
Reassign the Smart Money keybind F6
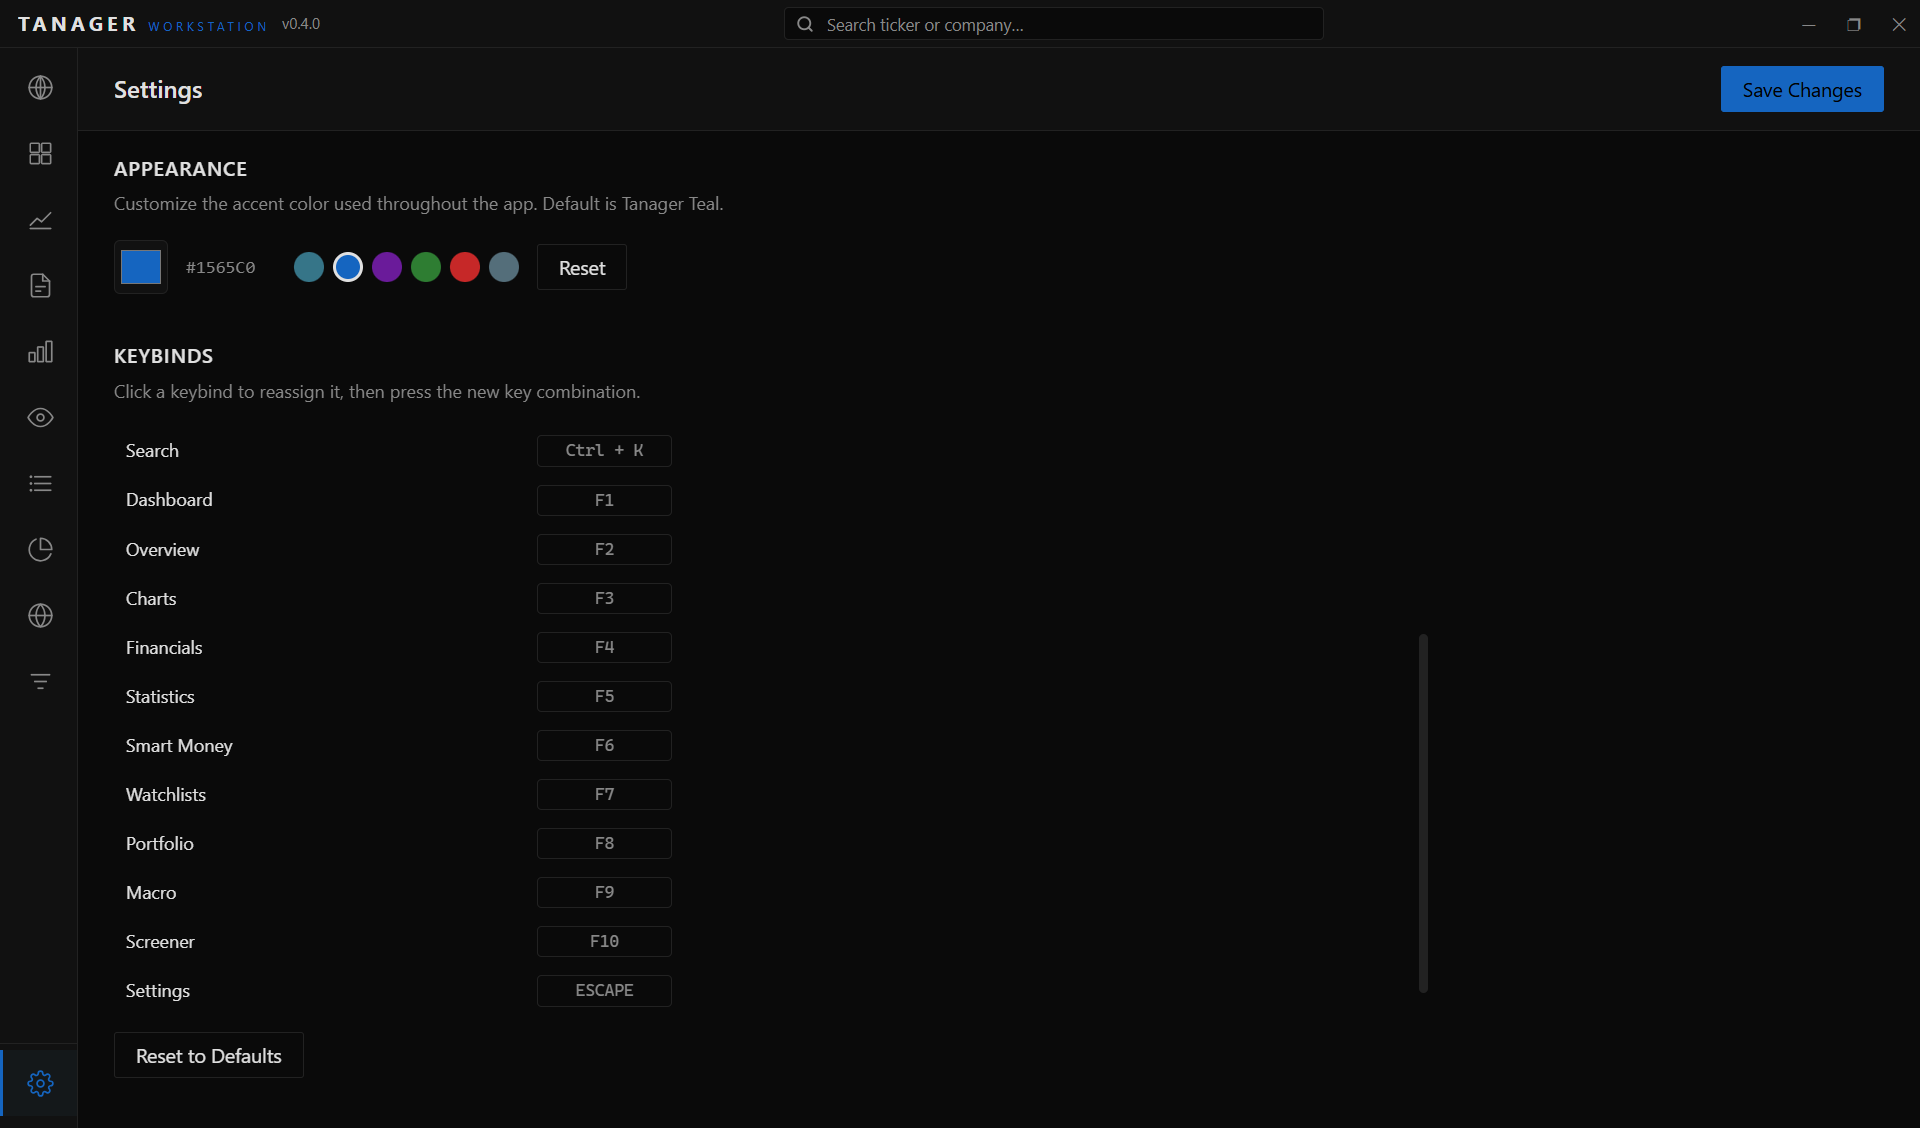(604, 745)
